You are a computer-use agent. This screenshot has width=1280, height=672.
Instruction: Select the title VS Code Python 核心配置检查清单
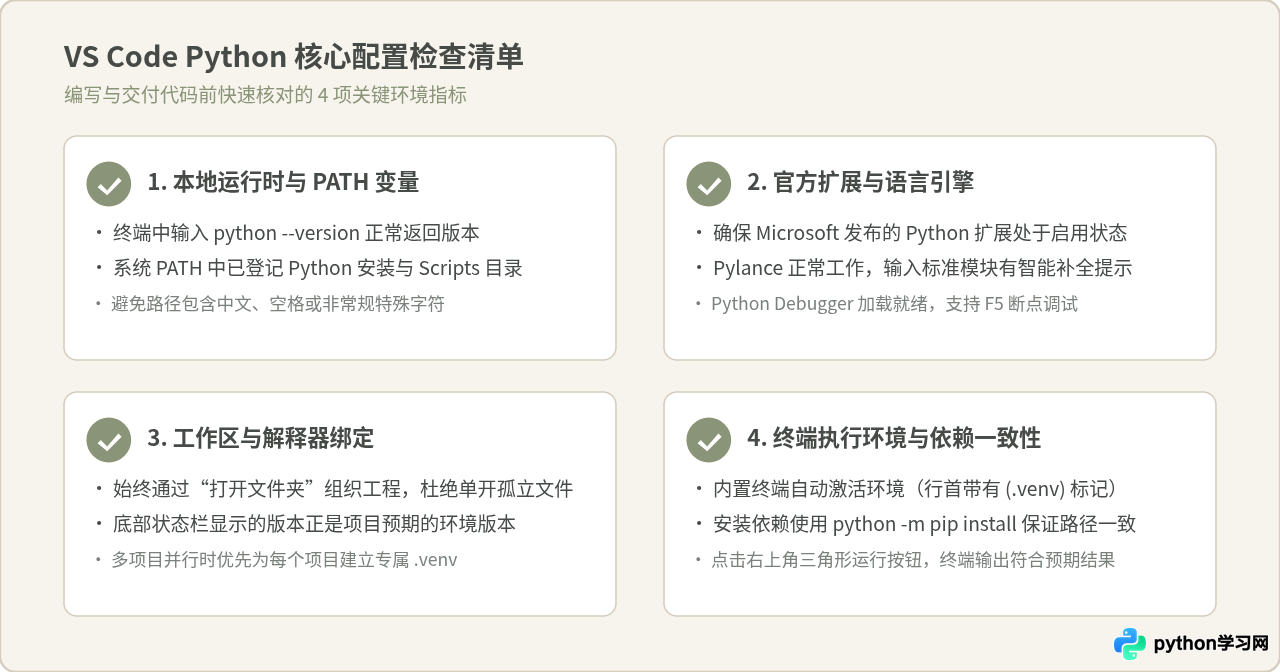(294, 57)
